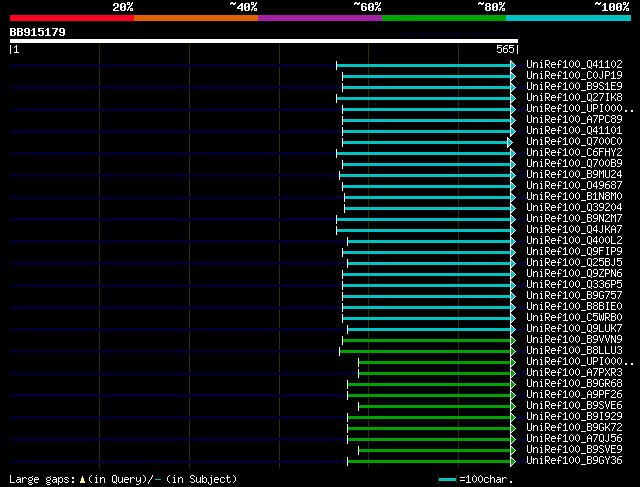Image resolution: width=640 pixels, height=487 pixels.
Task: Select the UniRef100_A7PXR3 label
Action: point(574,373)
